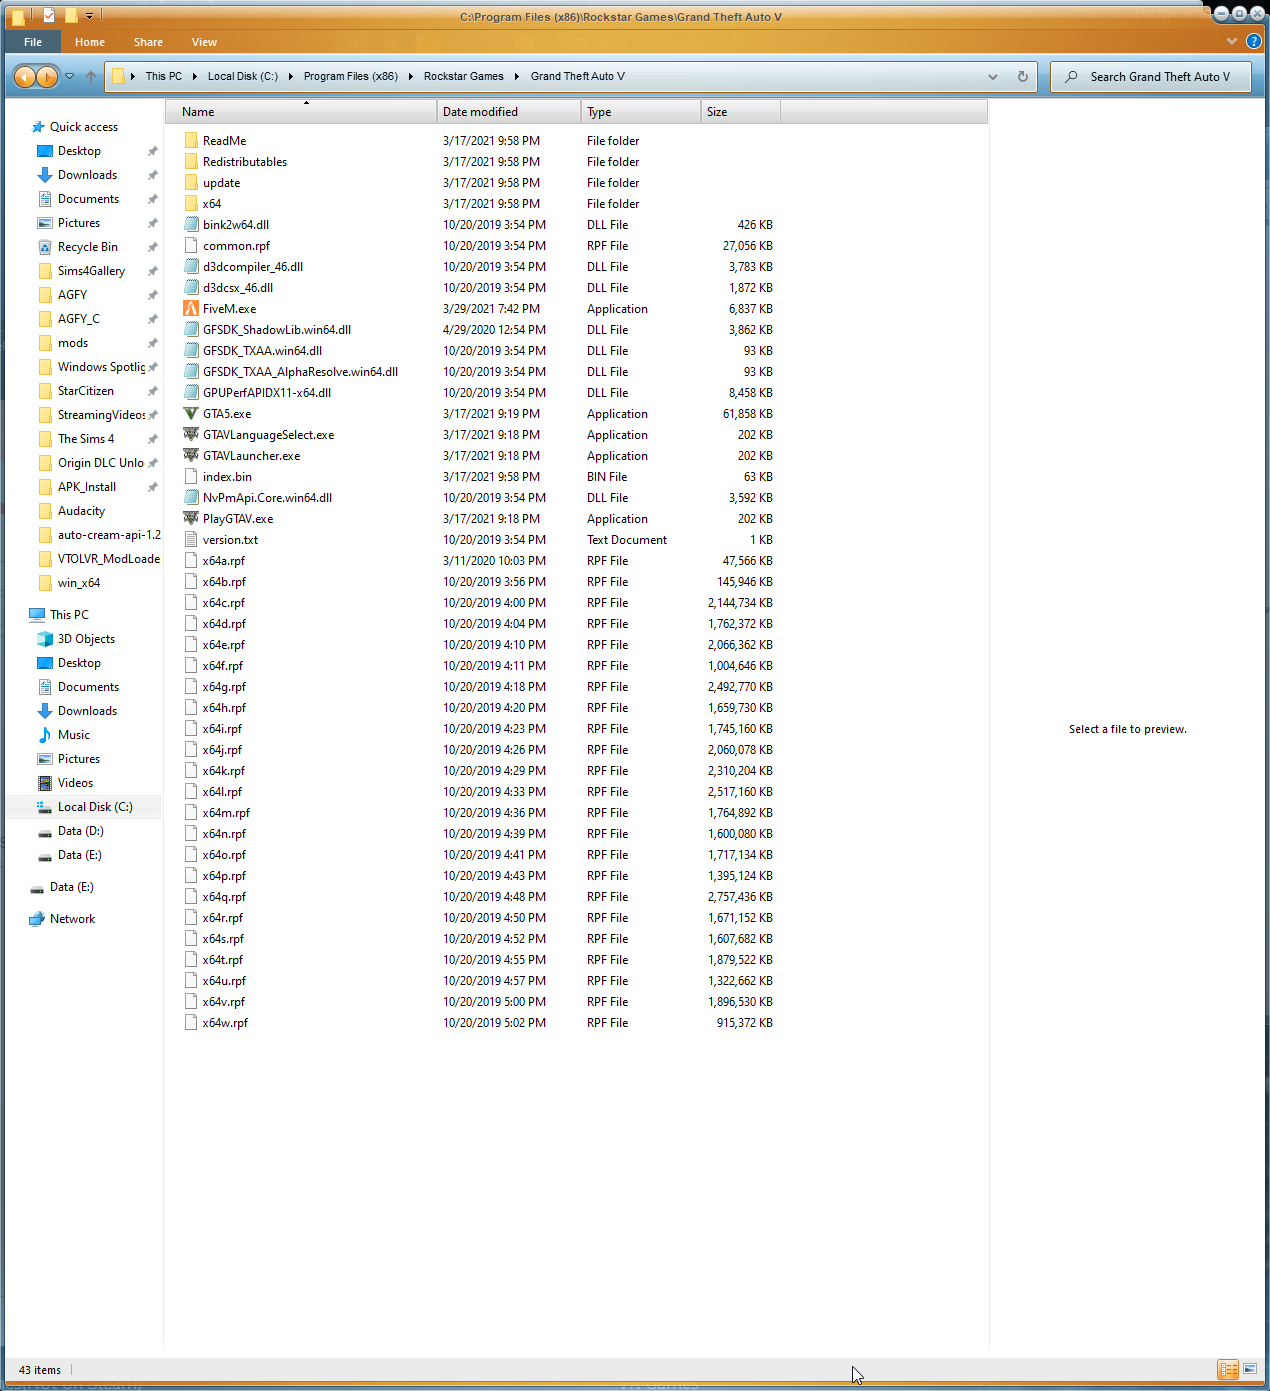The height and width of the screenshot is (1391, 1270).
Task: Select GFSDK_ShadowLib.win64.dll file name
Action: tap(277, 330)
